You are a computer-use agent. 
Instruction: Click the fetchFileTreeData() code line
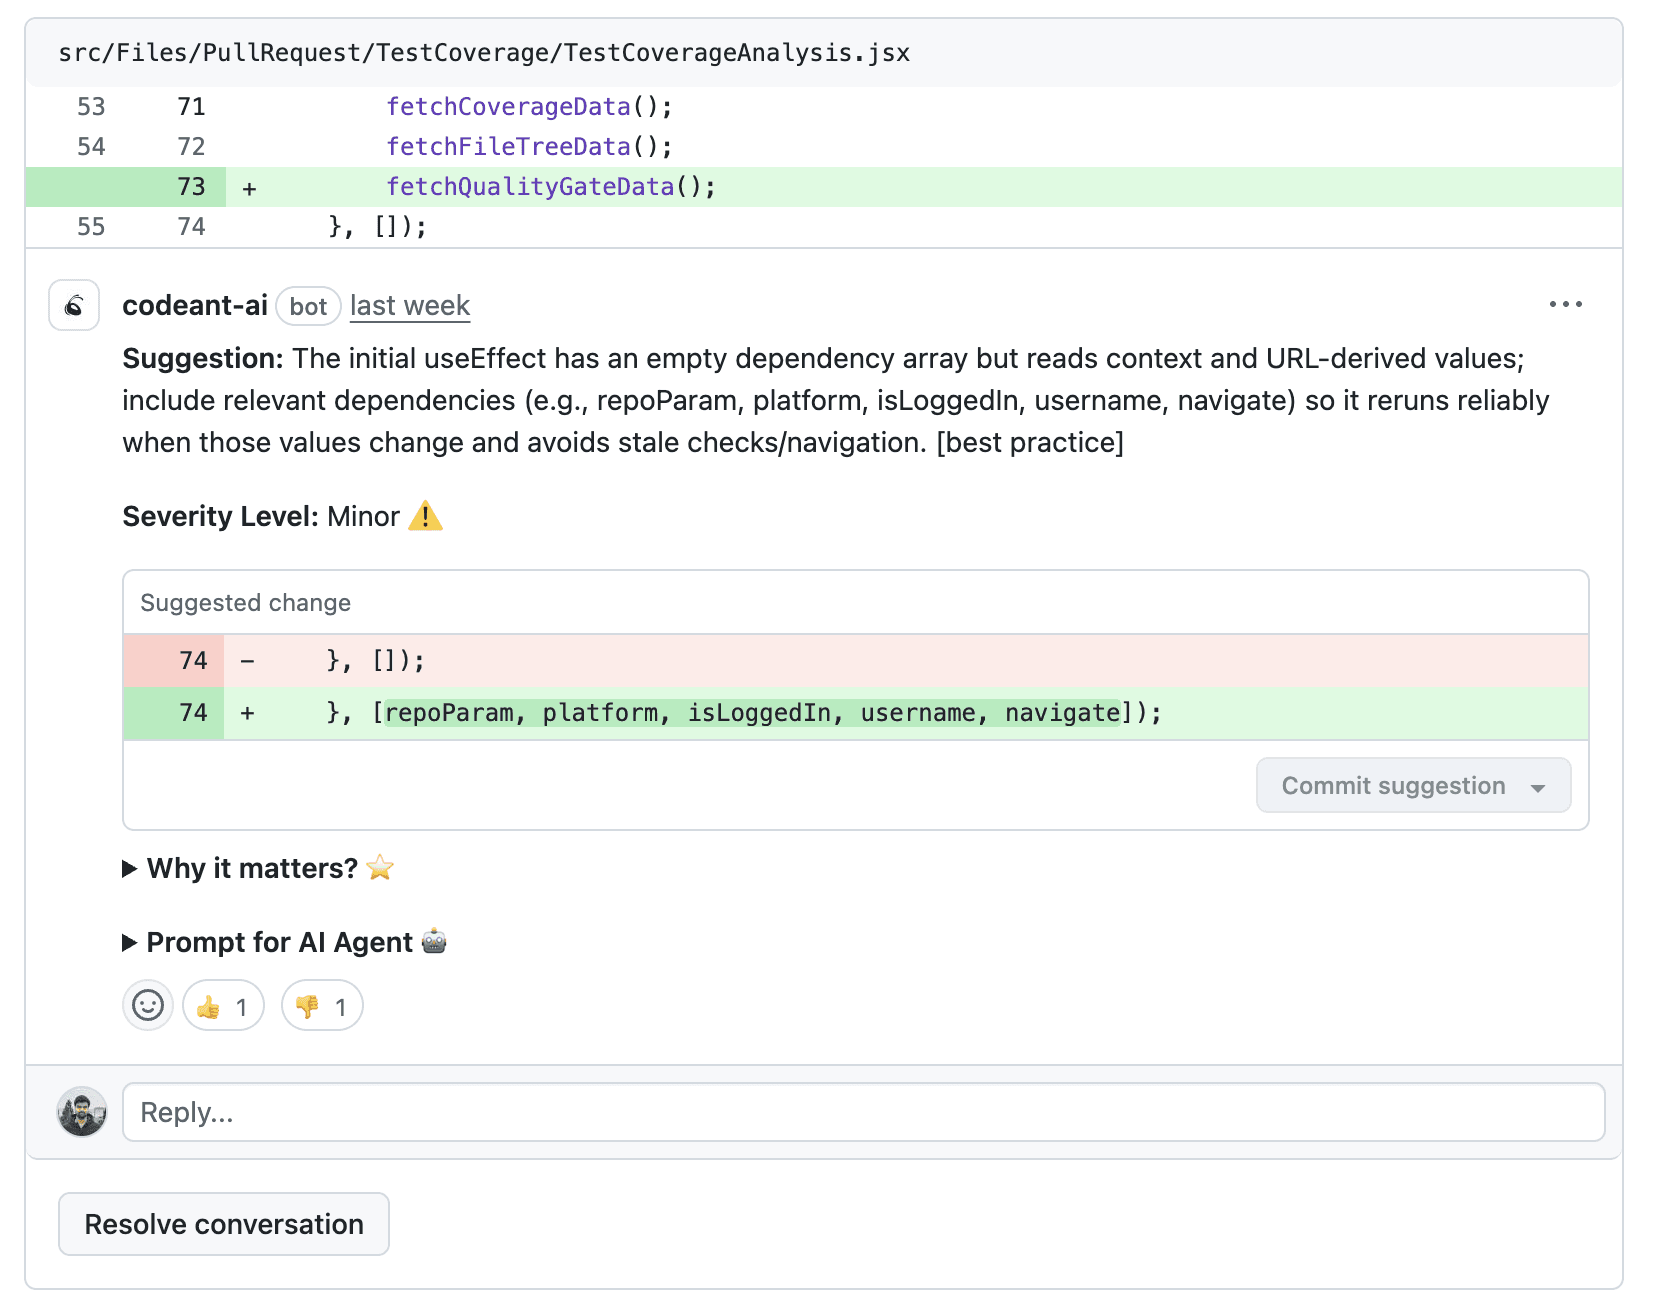click(530, 147)
